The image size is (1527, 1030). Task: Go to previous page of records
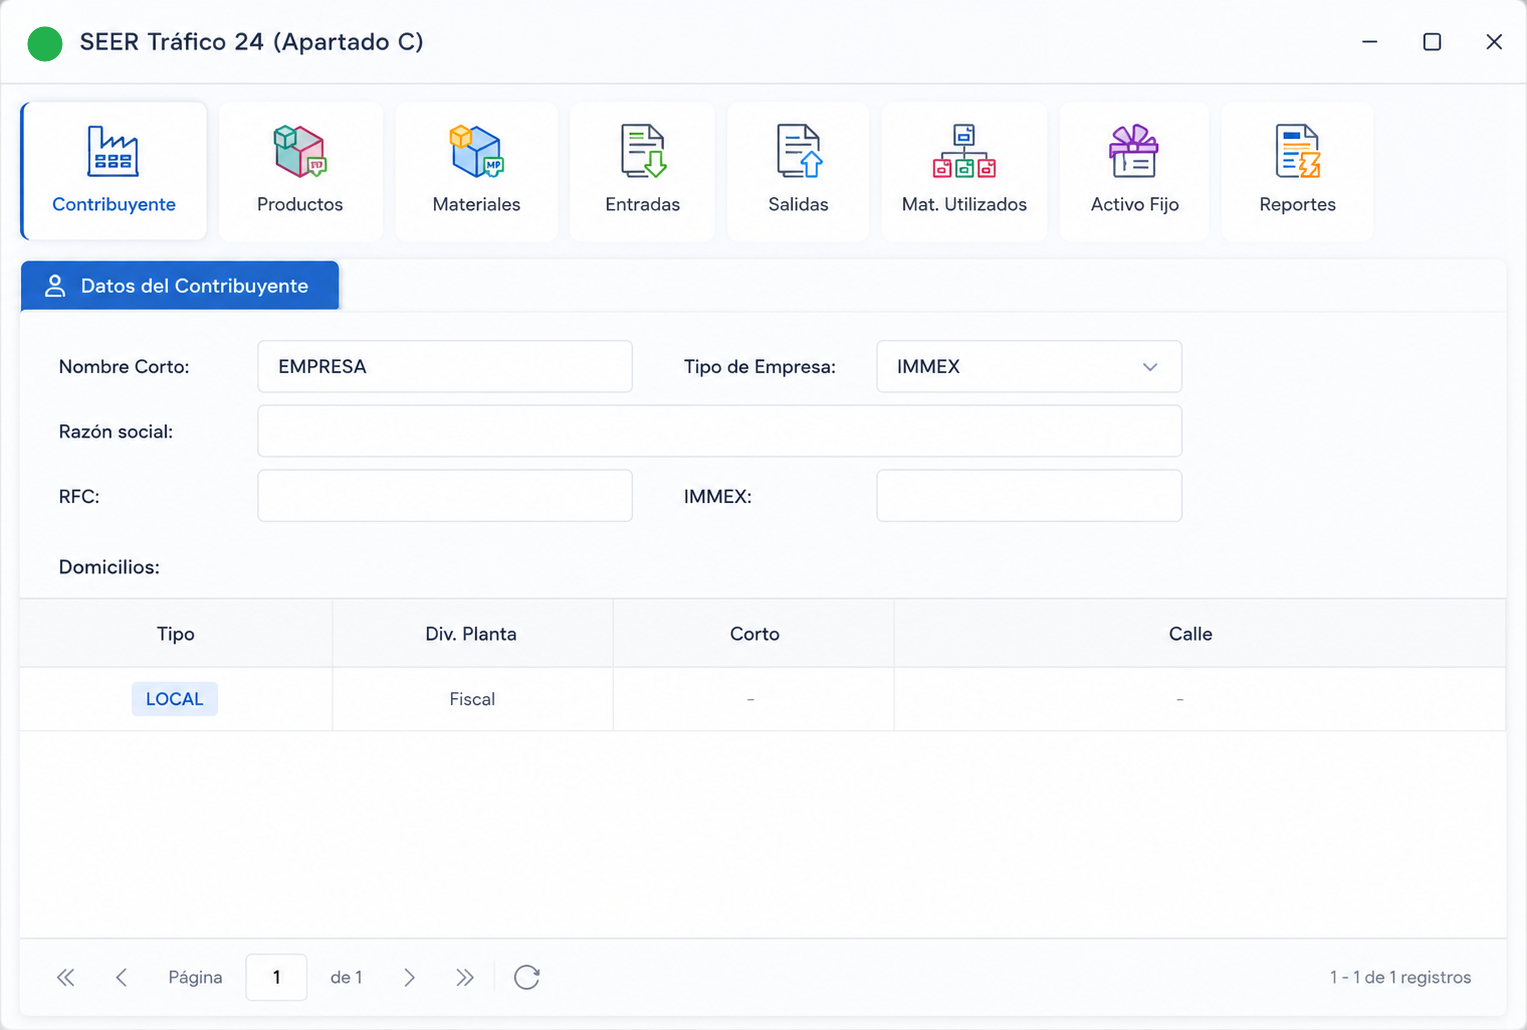pos(121,977)
